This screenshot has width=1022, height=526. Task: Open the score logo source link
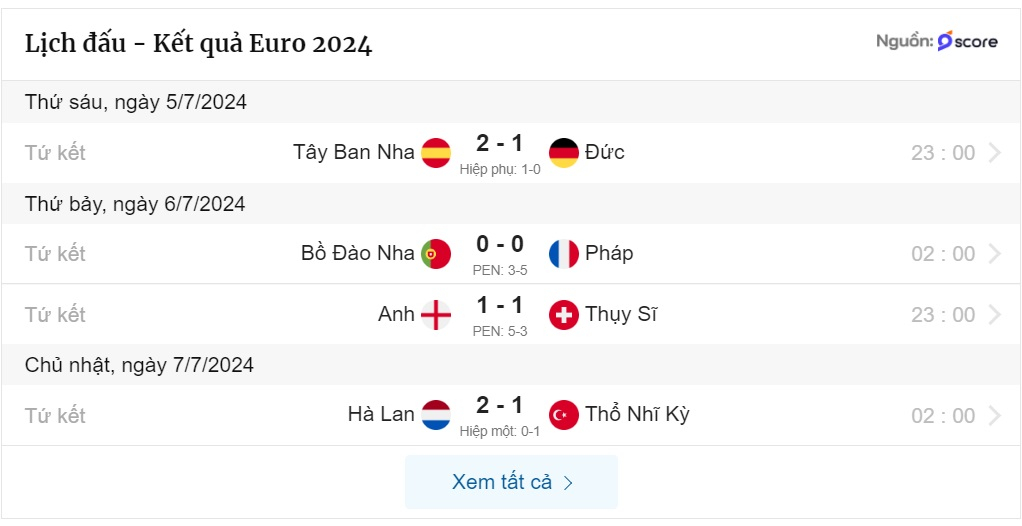pos(967,42)
